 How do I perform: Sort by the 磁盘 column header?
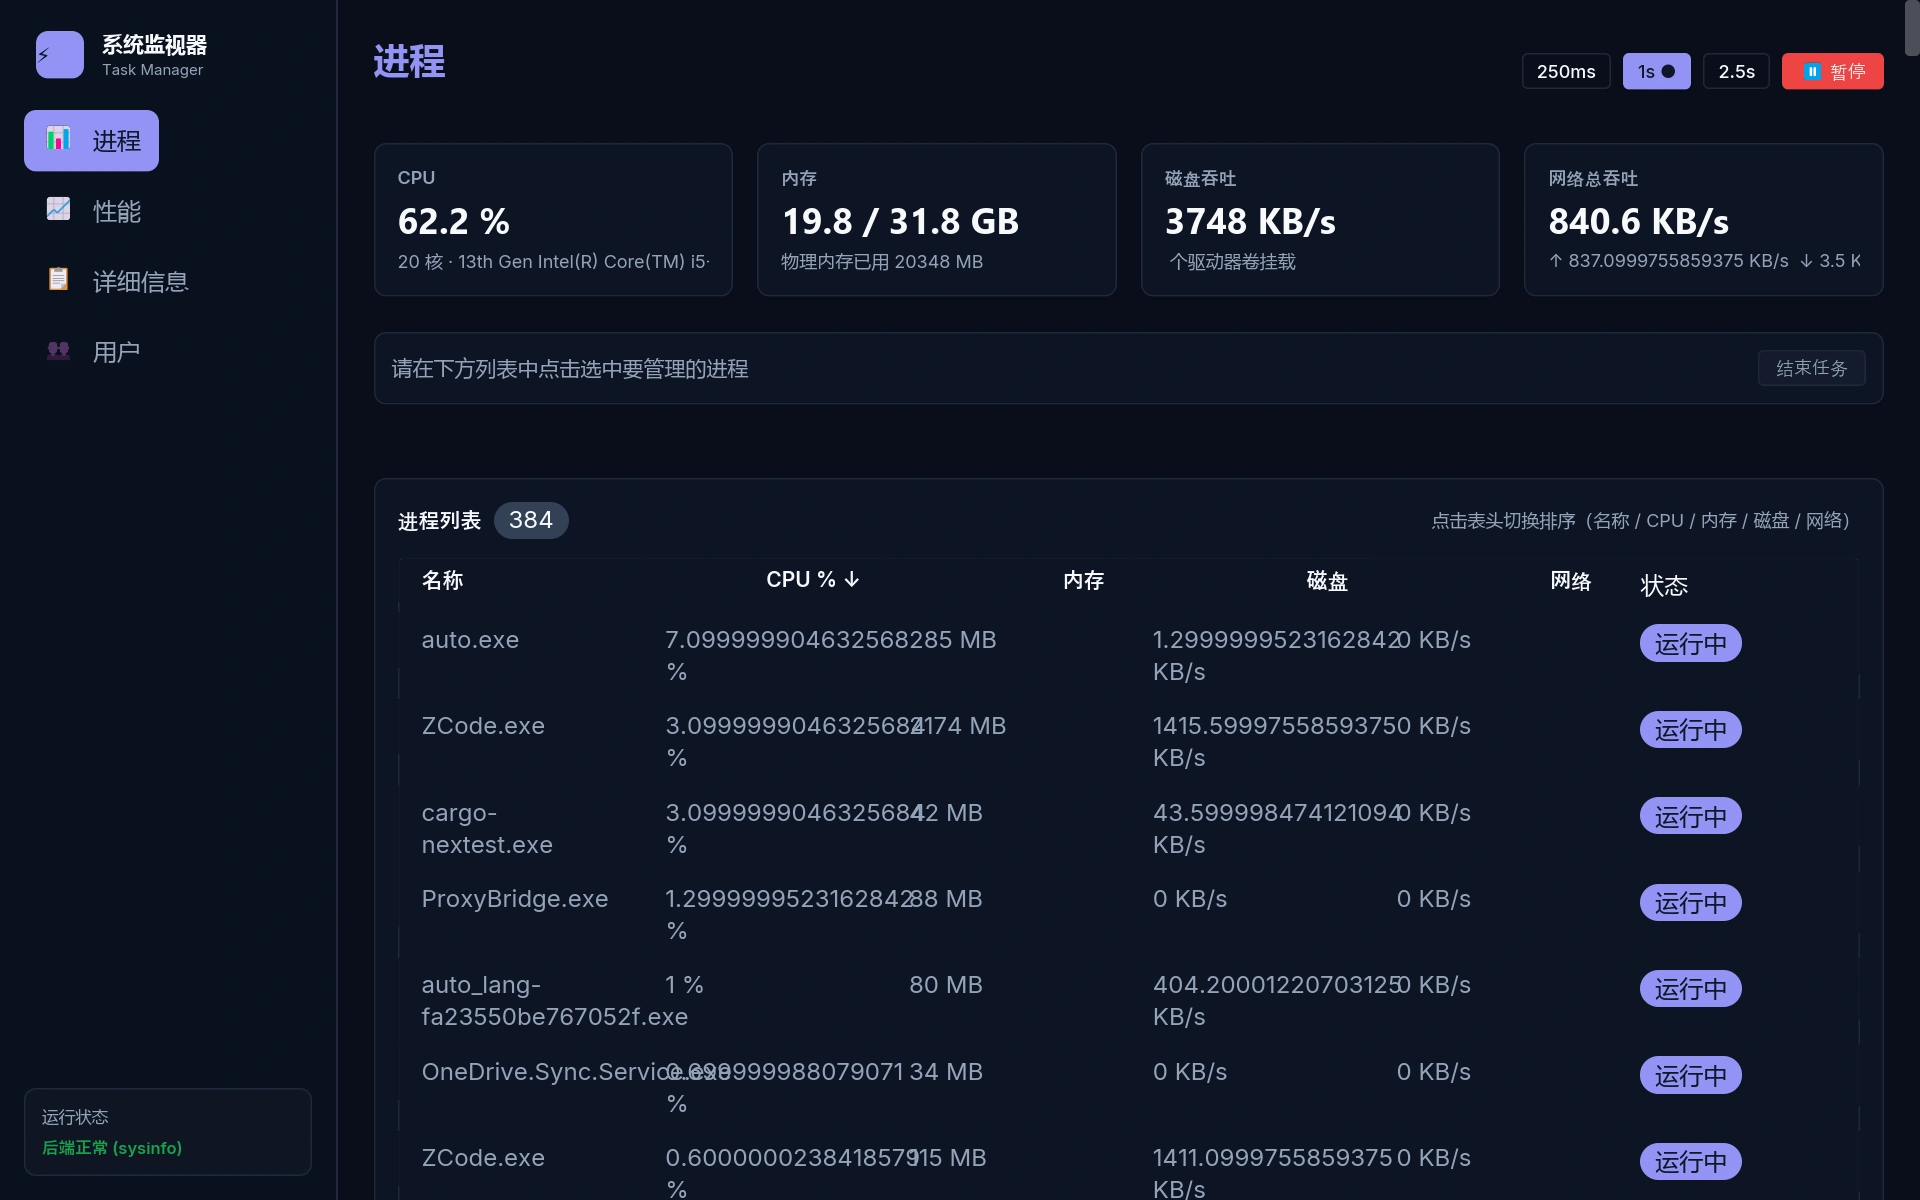pyautogui.click(x=1327, y=580)
